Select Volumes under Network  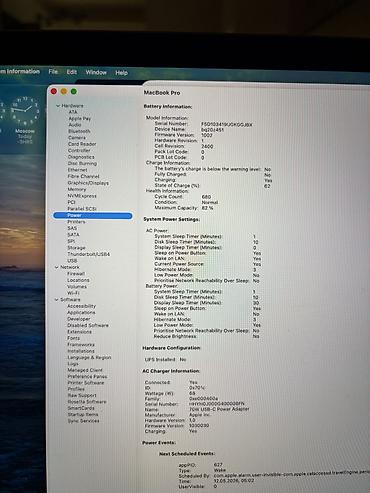pyautogui.click(x=77, y=287)
